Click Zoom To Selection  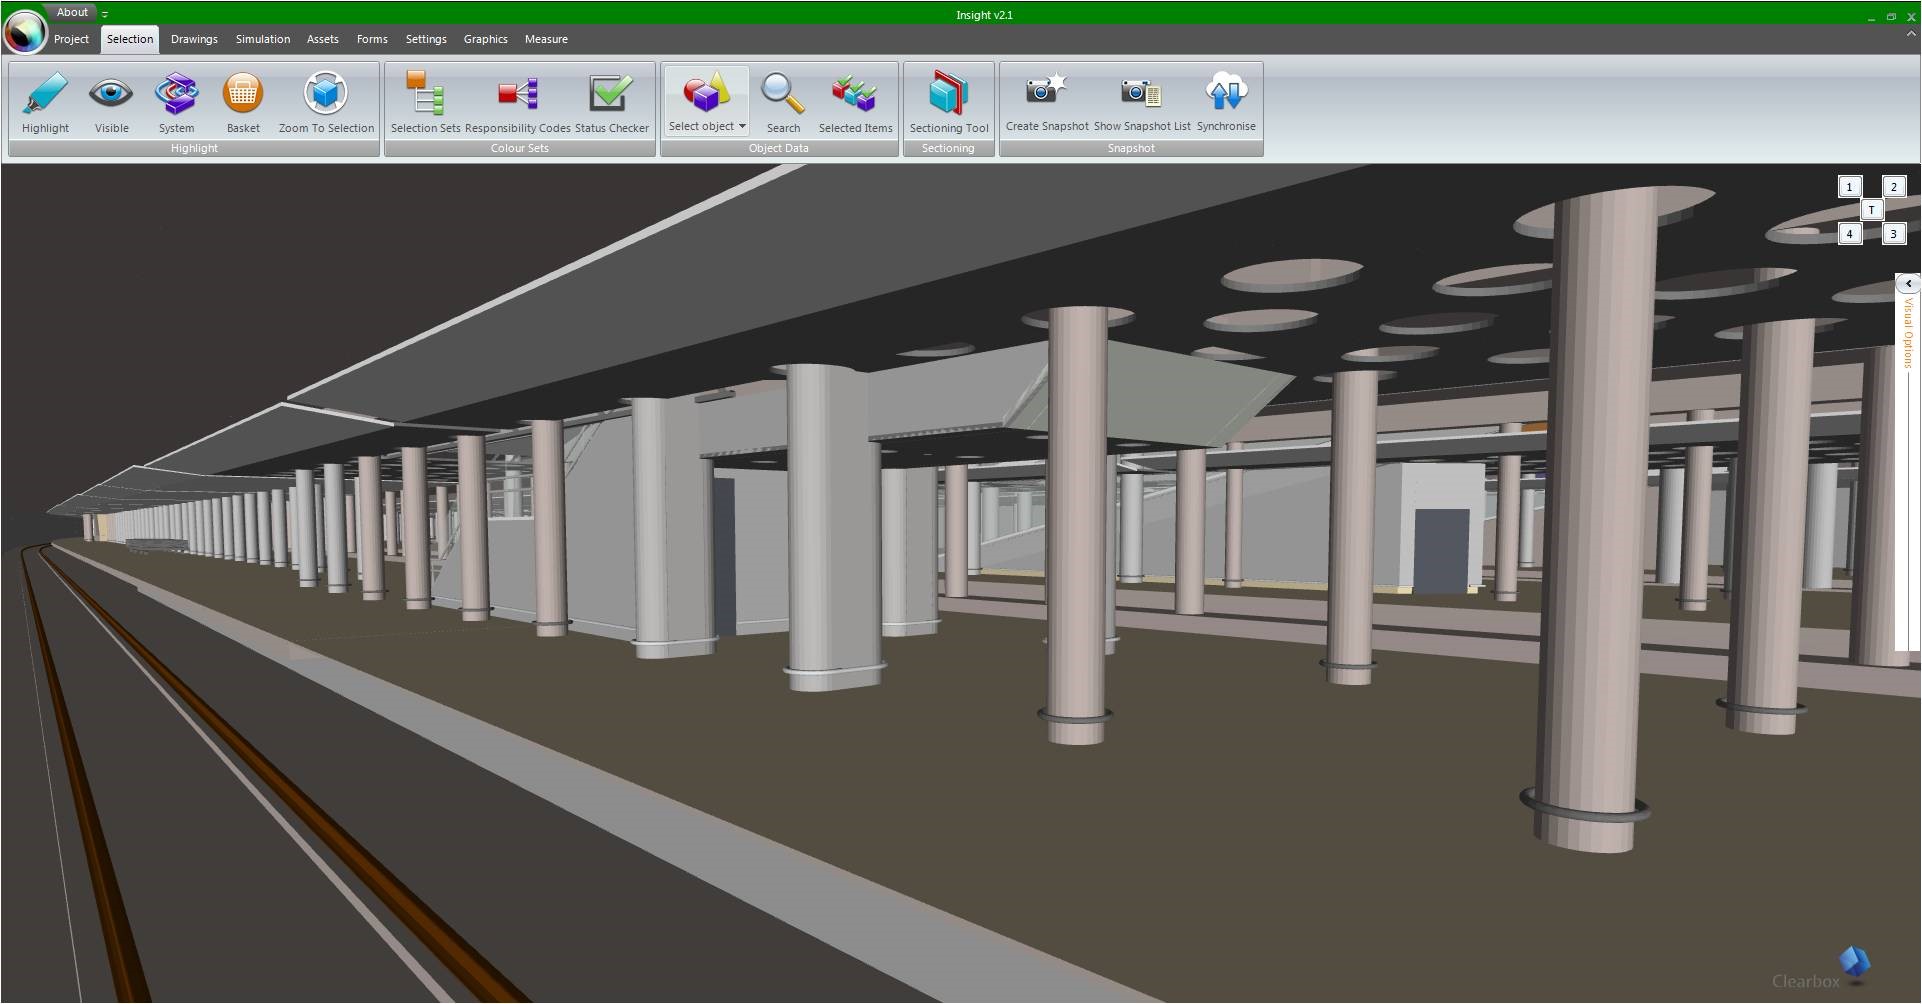(x=326, y=102)
